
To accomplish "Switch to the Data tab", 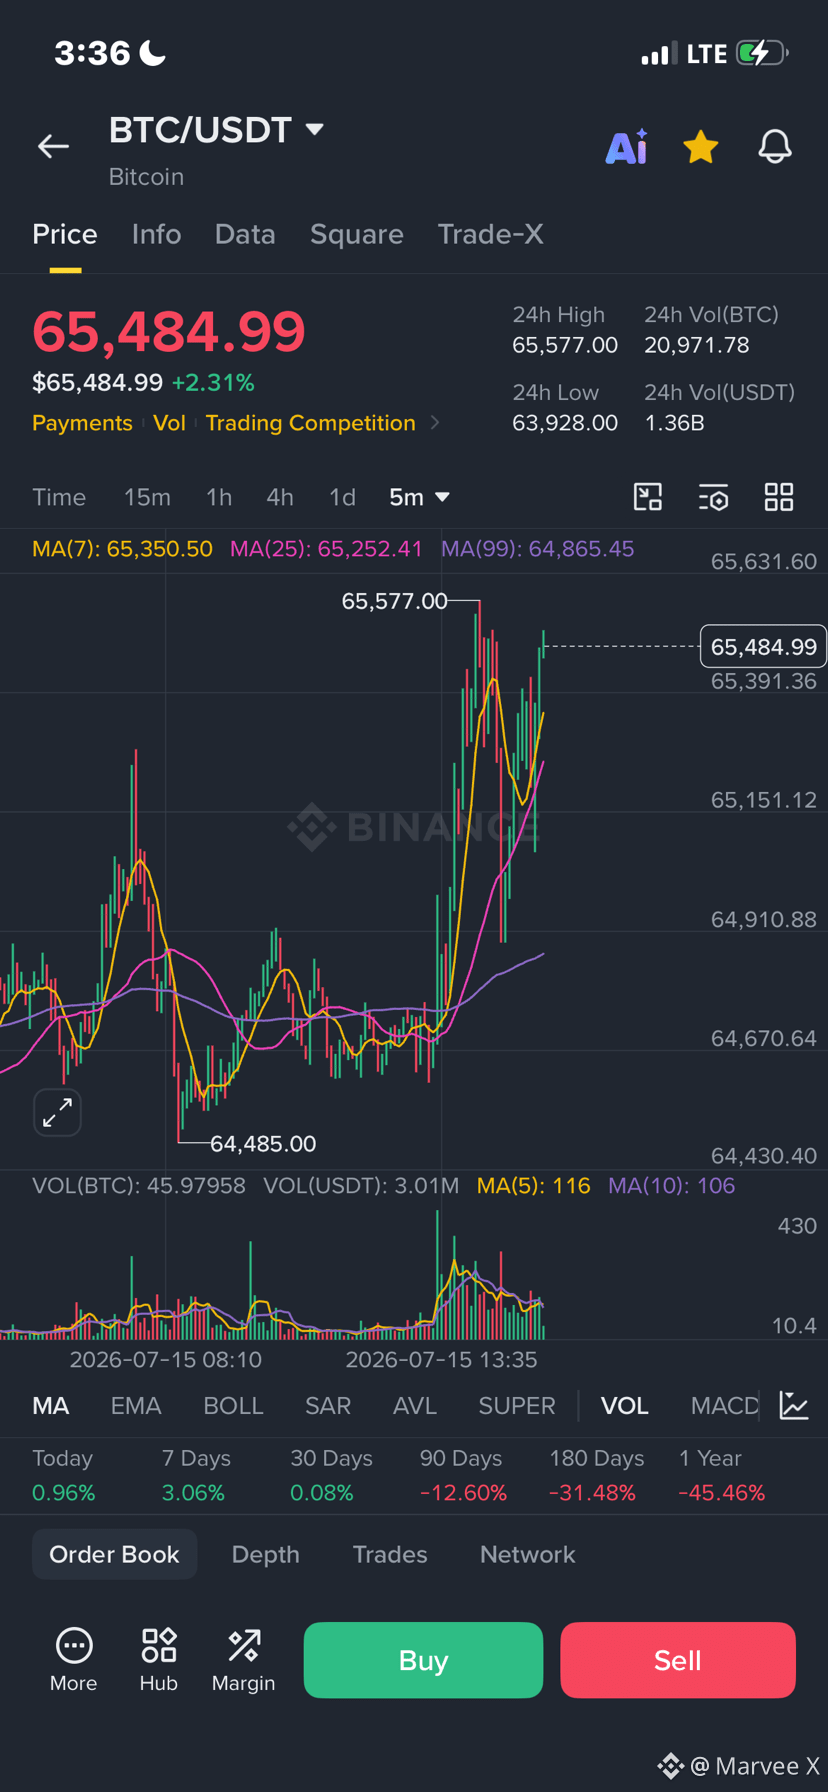I will 245,234.
